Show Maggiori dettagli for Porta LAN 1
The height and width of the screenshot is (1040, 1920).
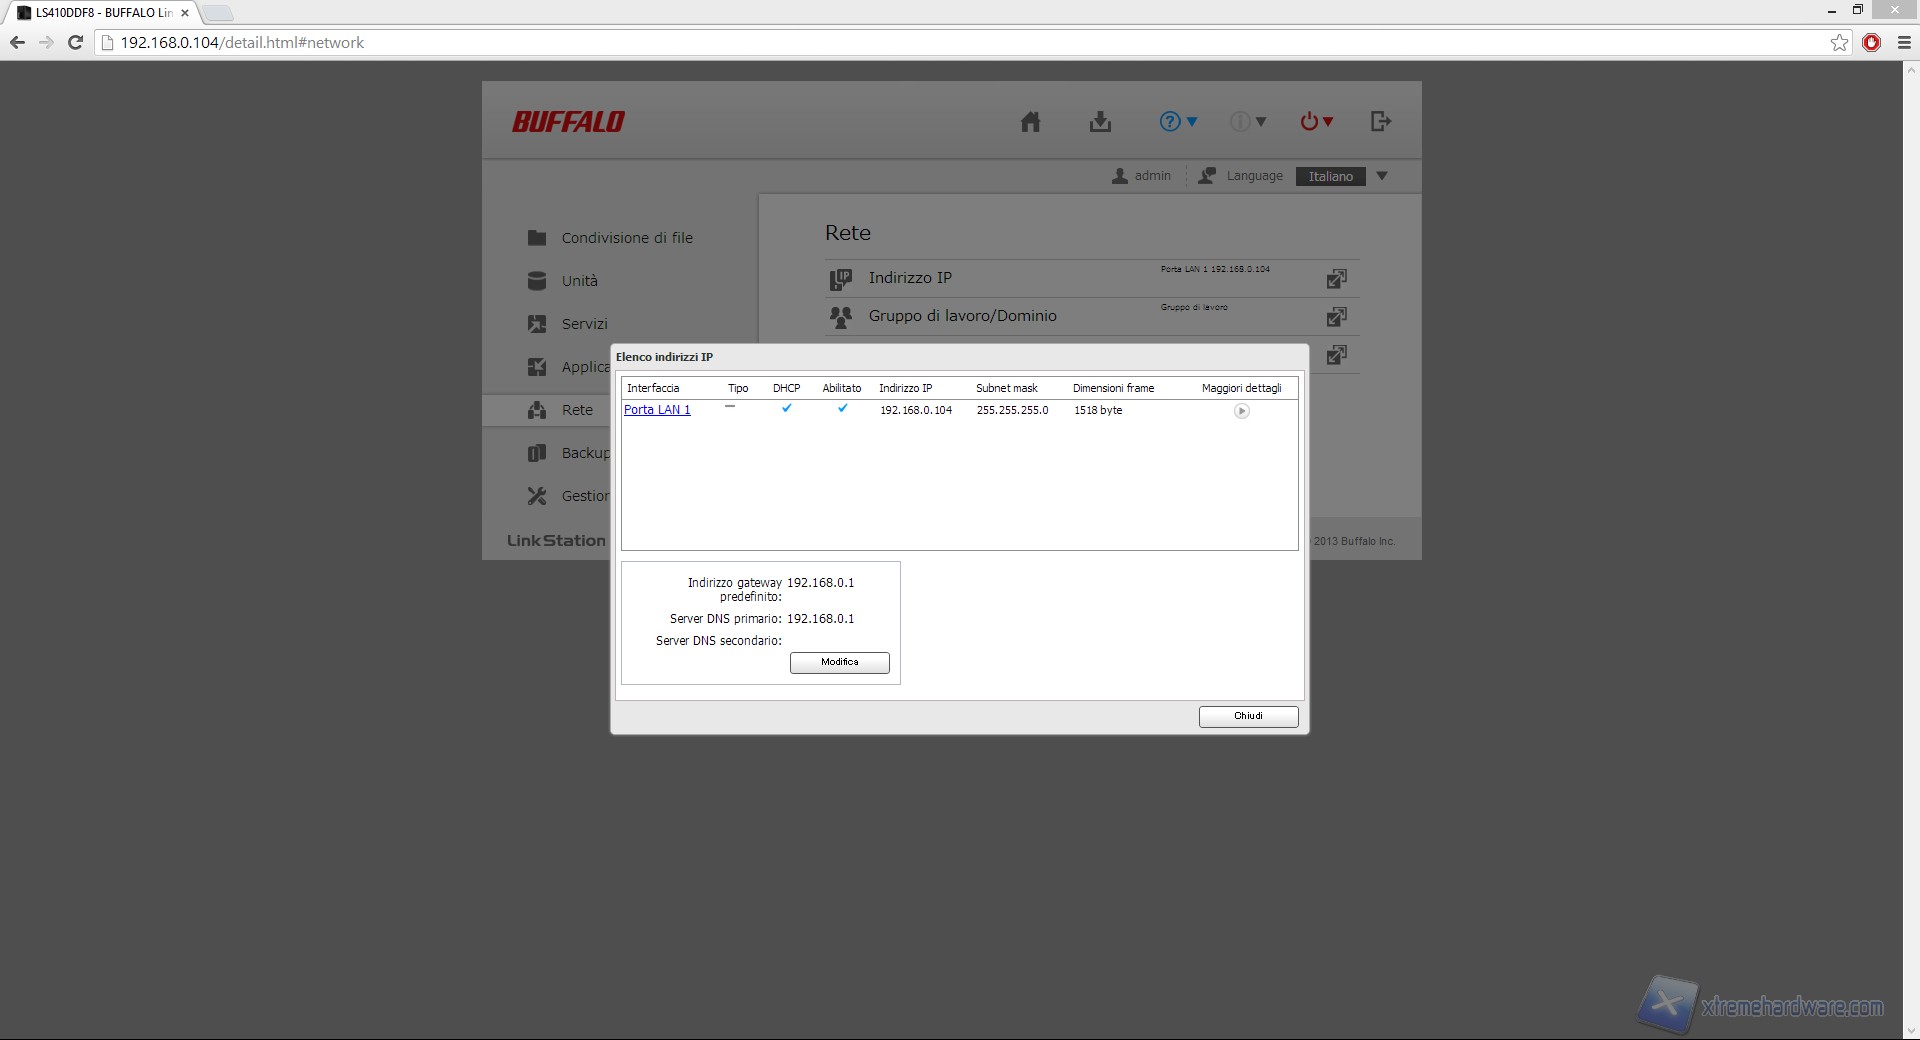pyautogui.click(x=1241, y=411)
